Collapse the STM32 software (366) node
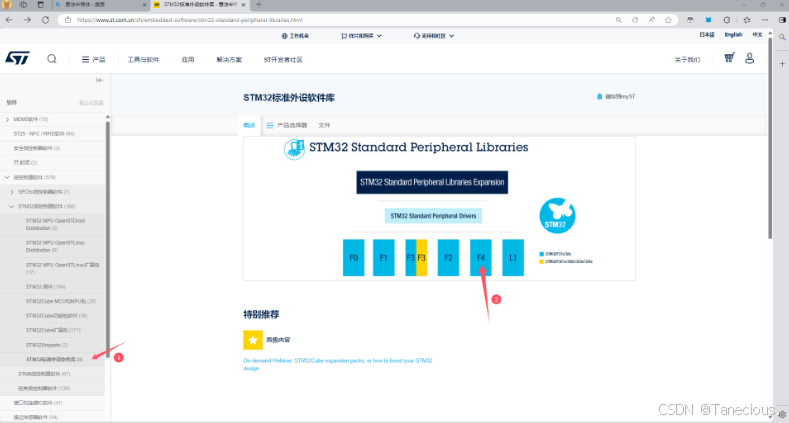This screenshot has height=423, width=789. tap(12, 206)
